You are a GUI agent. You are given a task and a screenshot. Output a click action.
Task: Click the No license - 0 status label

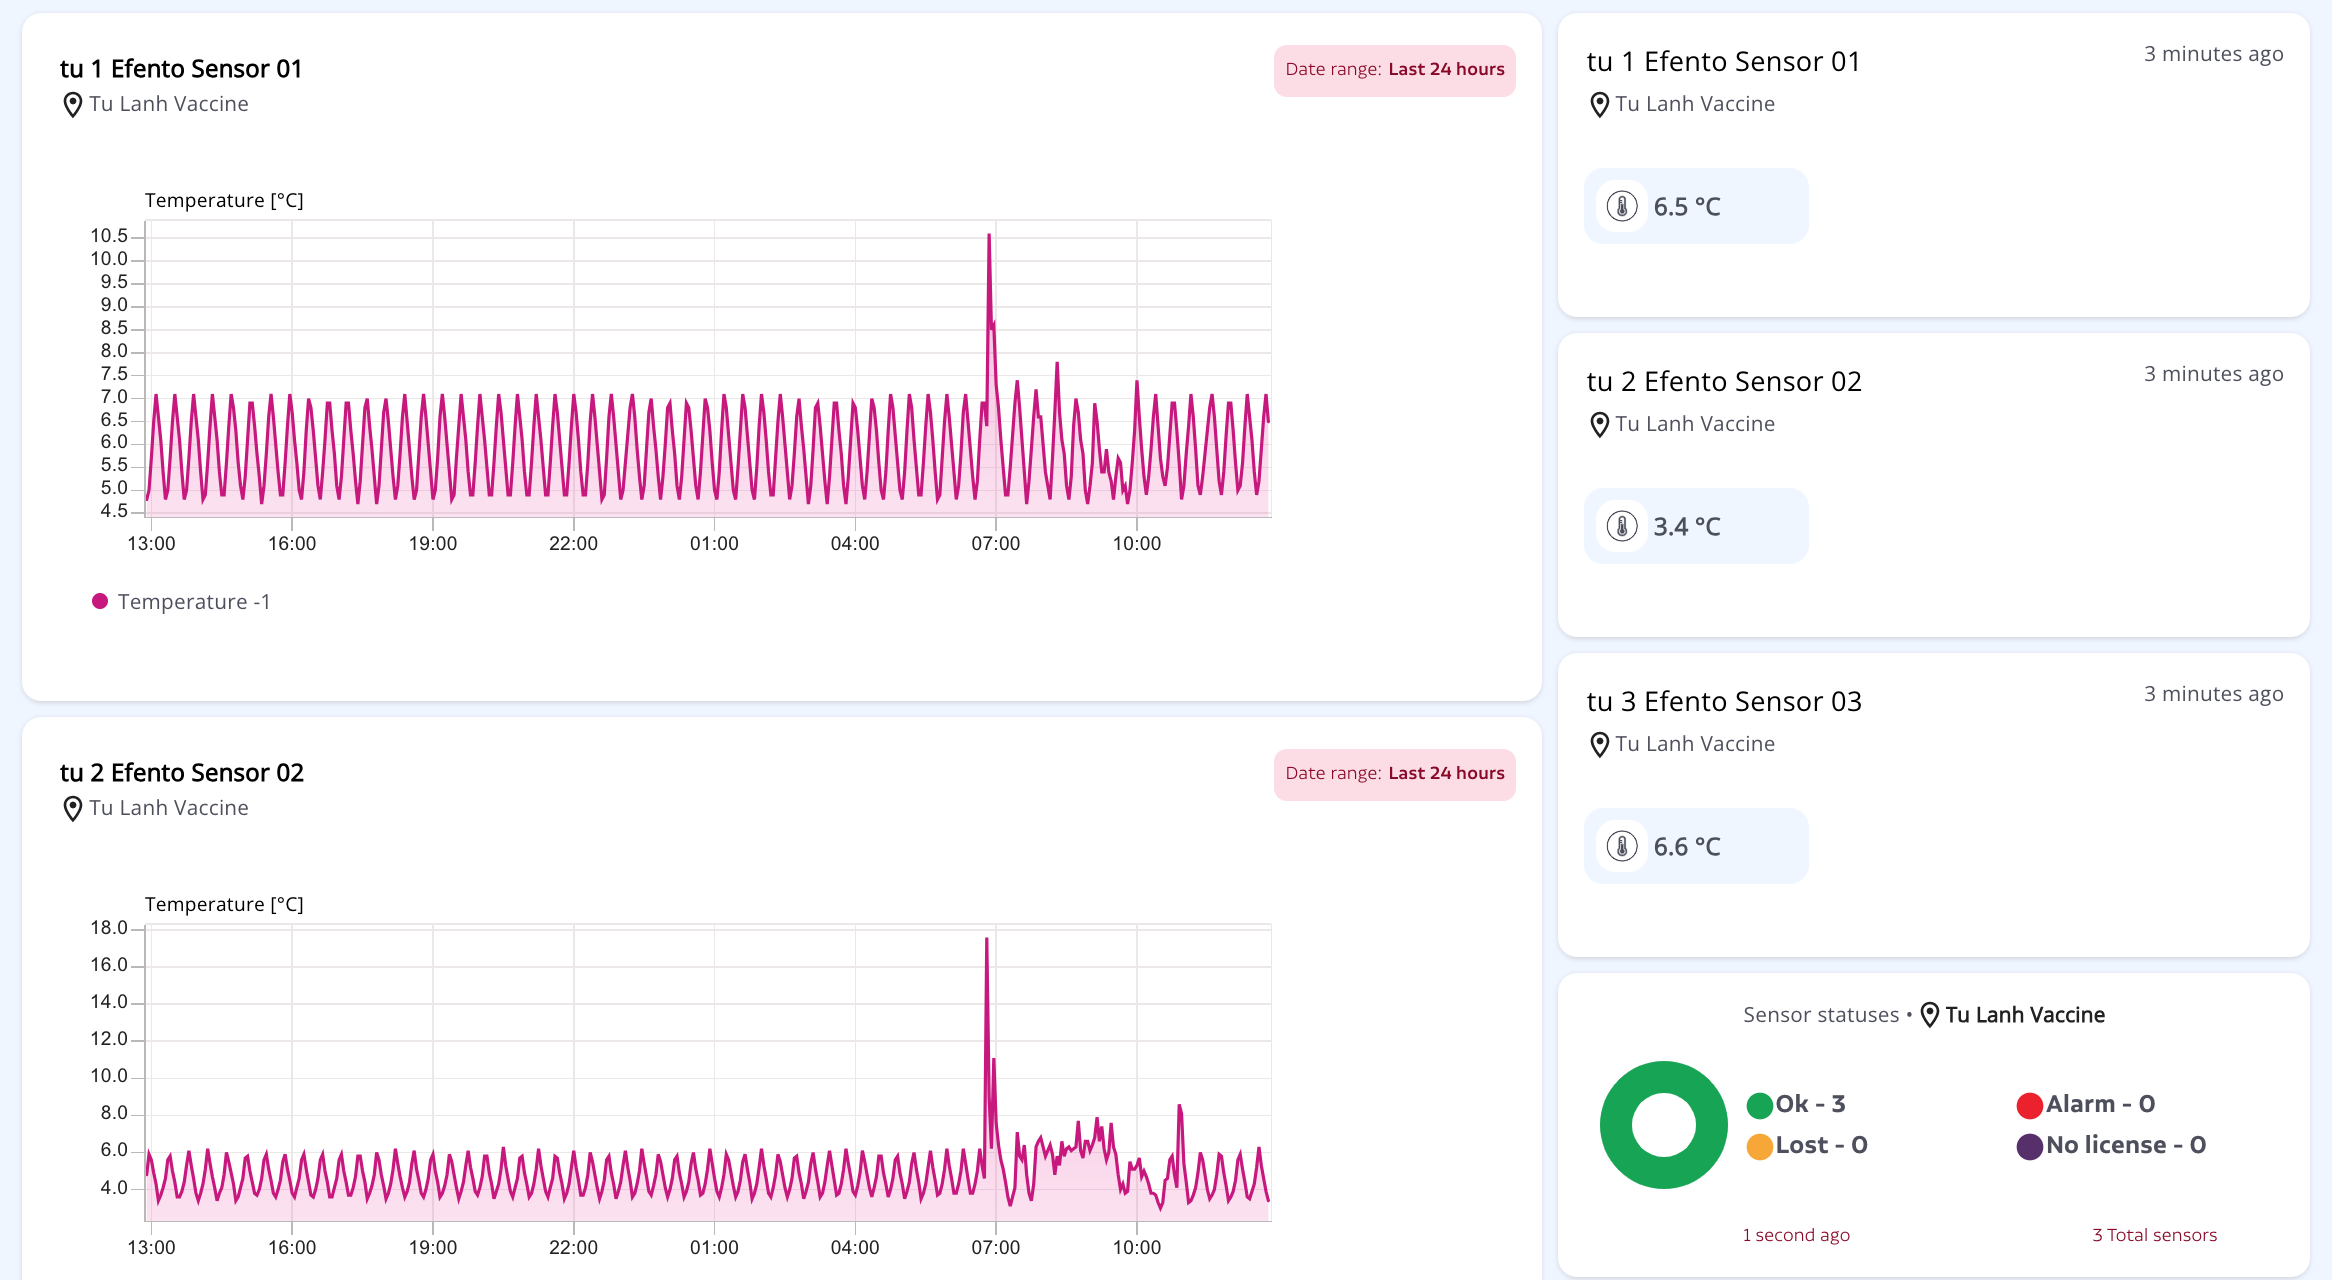[2126, 1145]
